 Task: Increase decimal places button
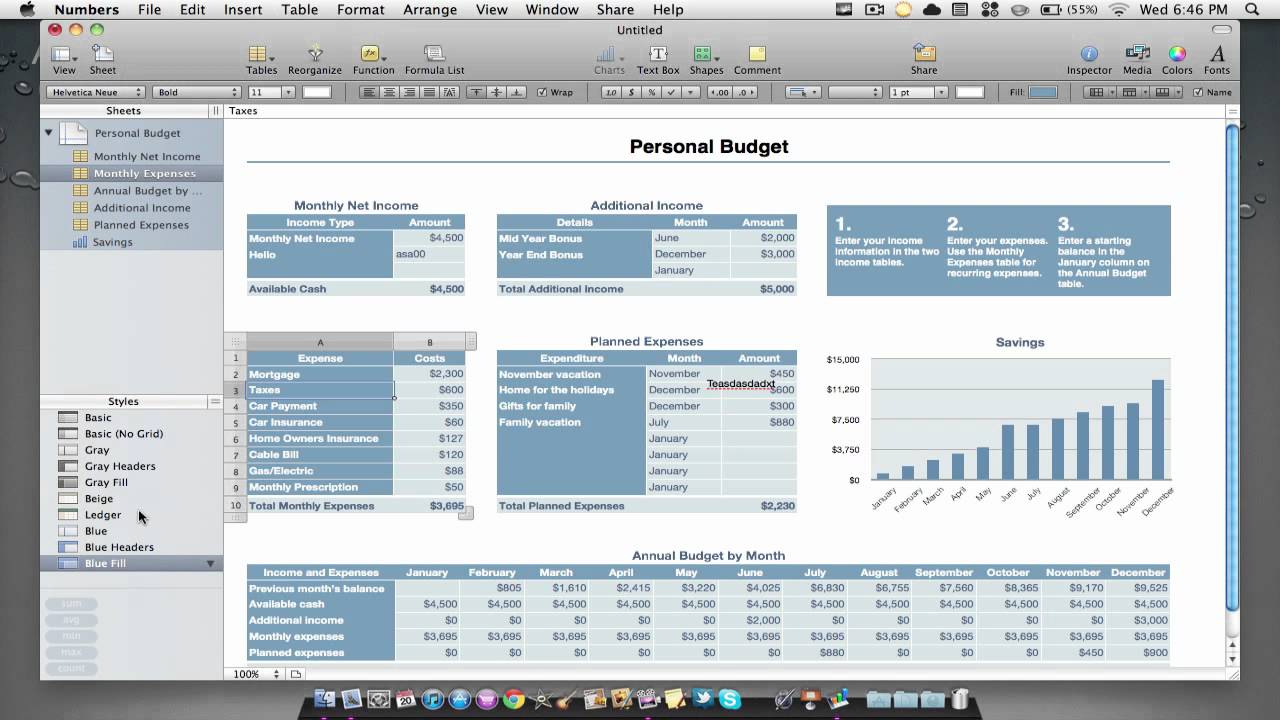pyautogui.click(x=719, y=92)
